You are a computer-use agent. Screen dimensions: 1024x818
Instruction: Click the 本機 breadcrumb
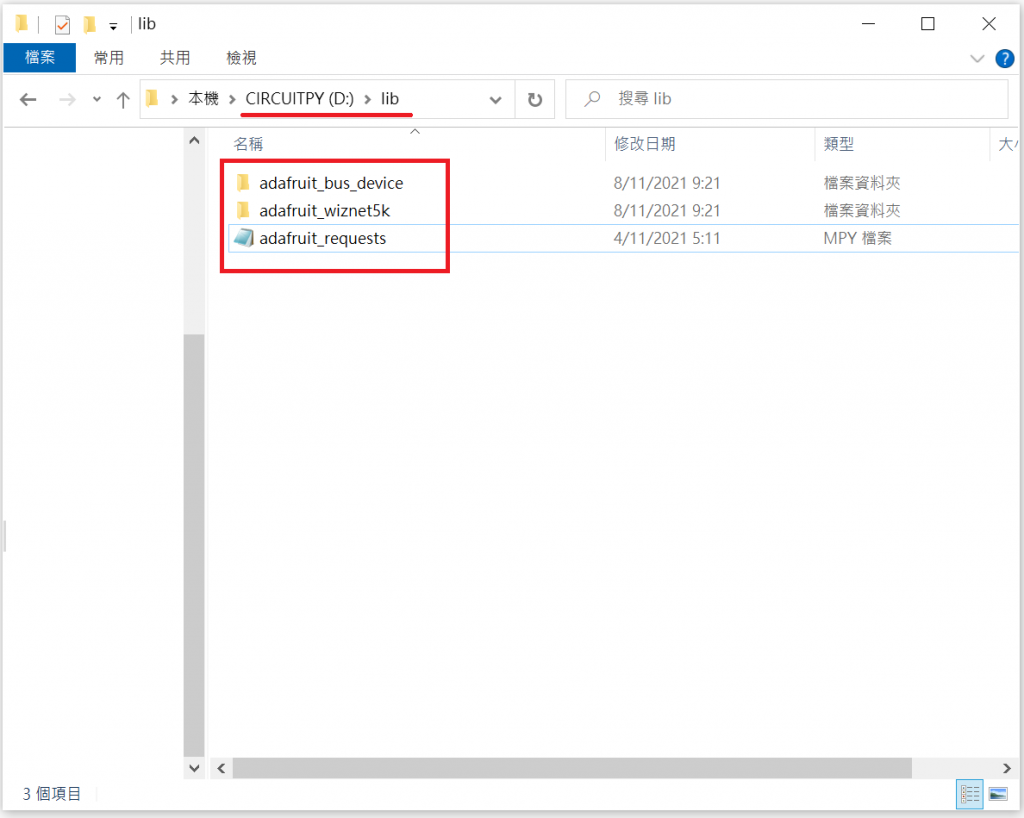pos(203,99)
